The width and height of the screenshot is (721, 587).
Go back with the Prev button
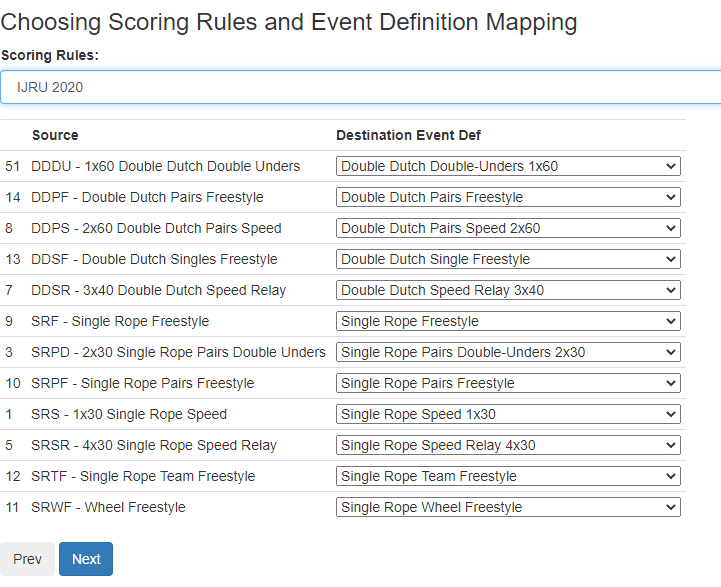pos(27,559)
